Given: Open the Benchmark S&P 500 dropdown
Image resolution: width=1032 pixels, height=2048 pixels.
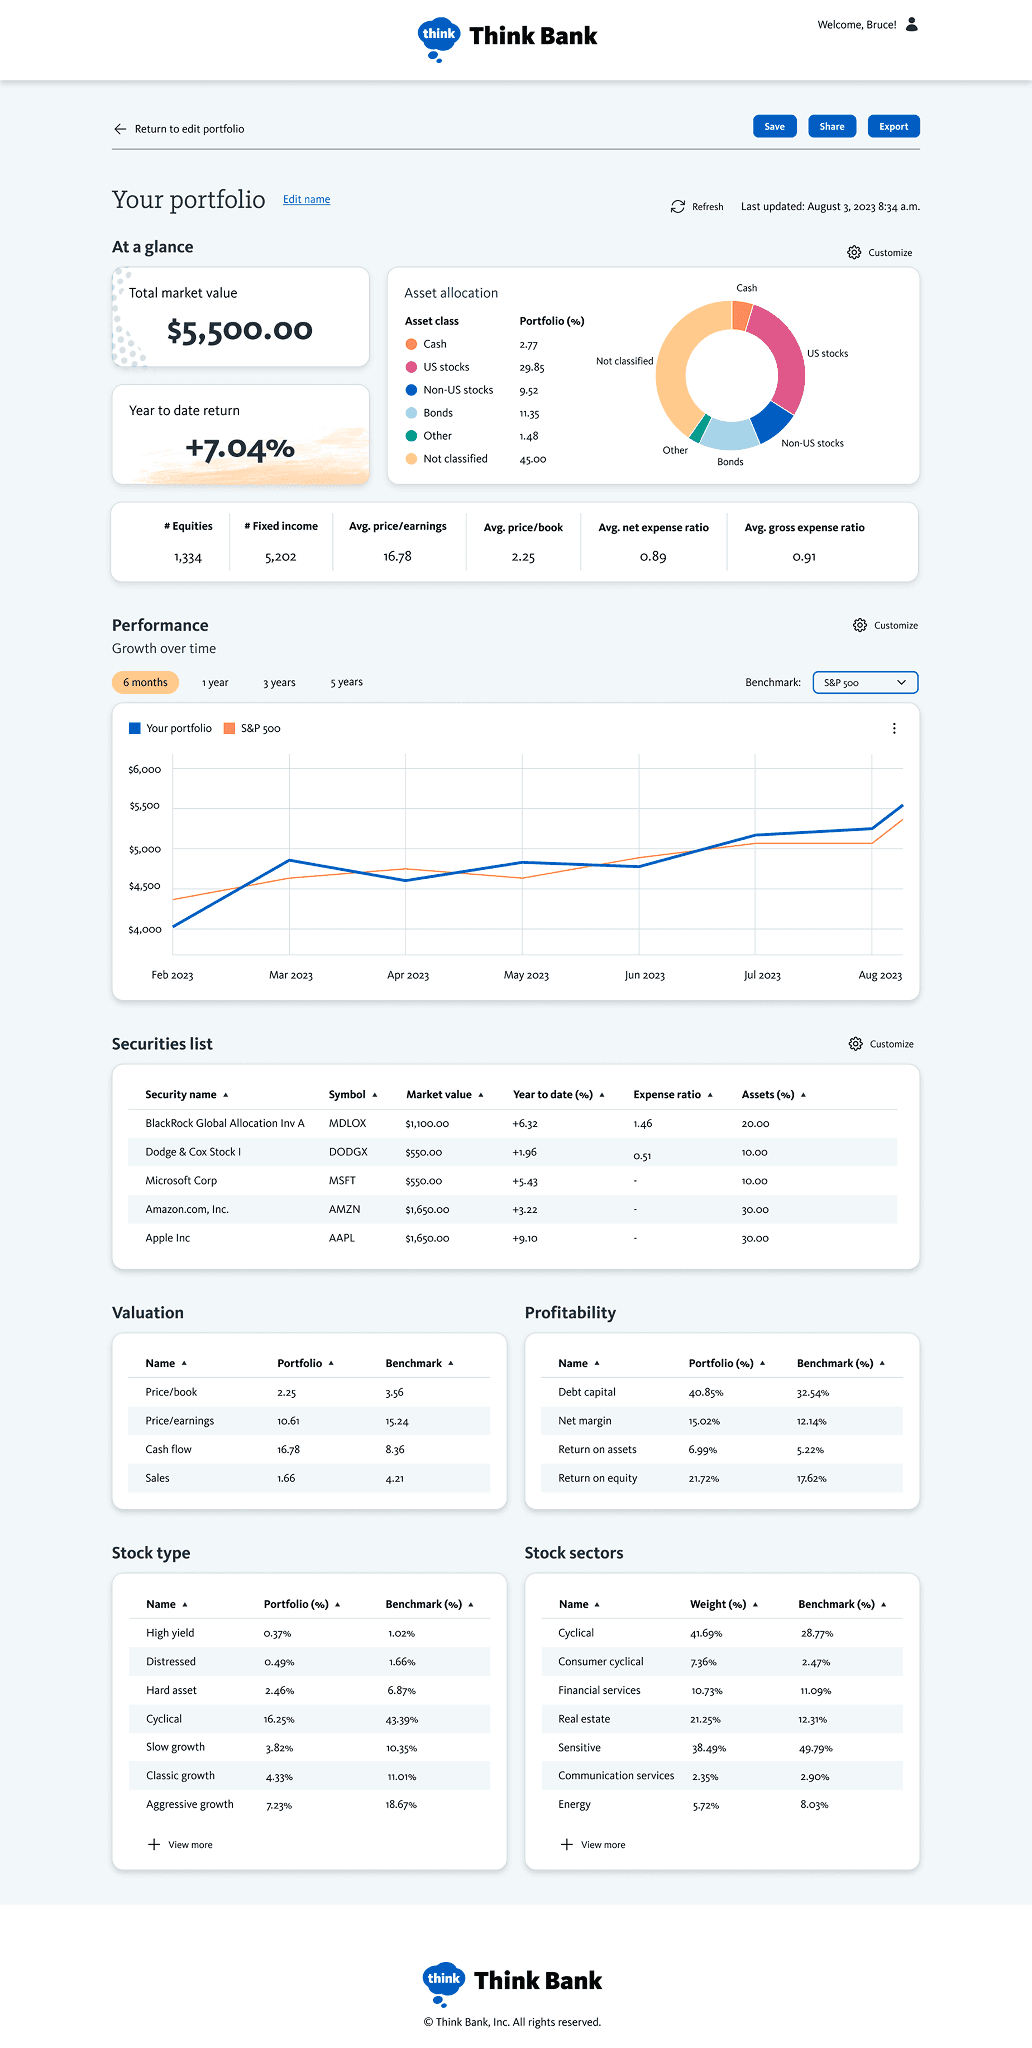Looking at the screenshot, I should (x=865, y=682).
